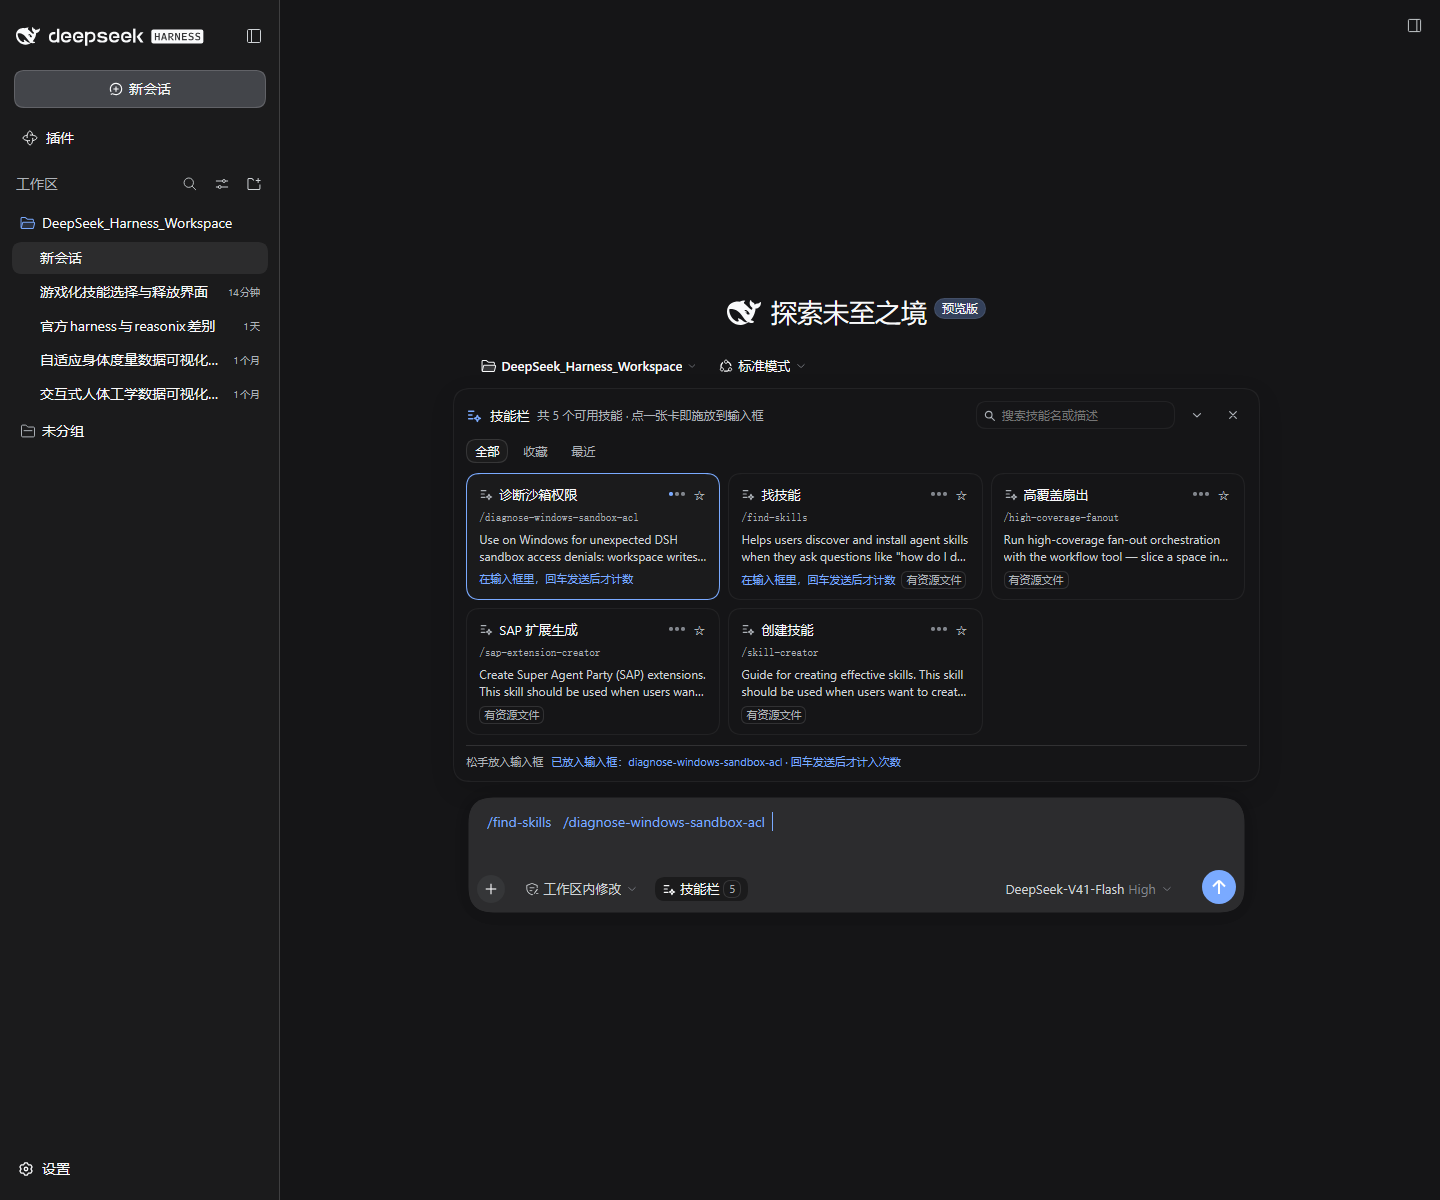Viewport: 1440px width, 1200px height.
Task: Favorite the 找技能 skill star
Action: point(962,495)
